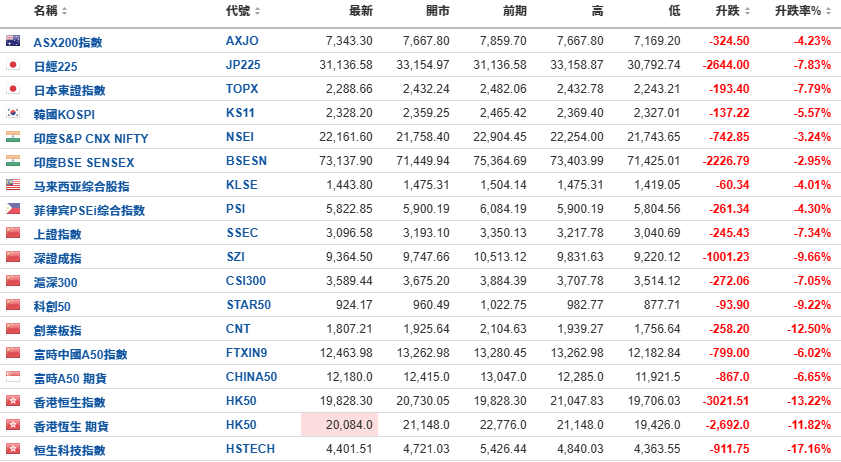841x462 pixels.
Task: Click the highlighted 20,084.0 price cell
Action: [x=340, y=424]
